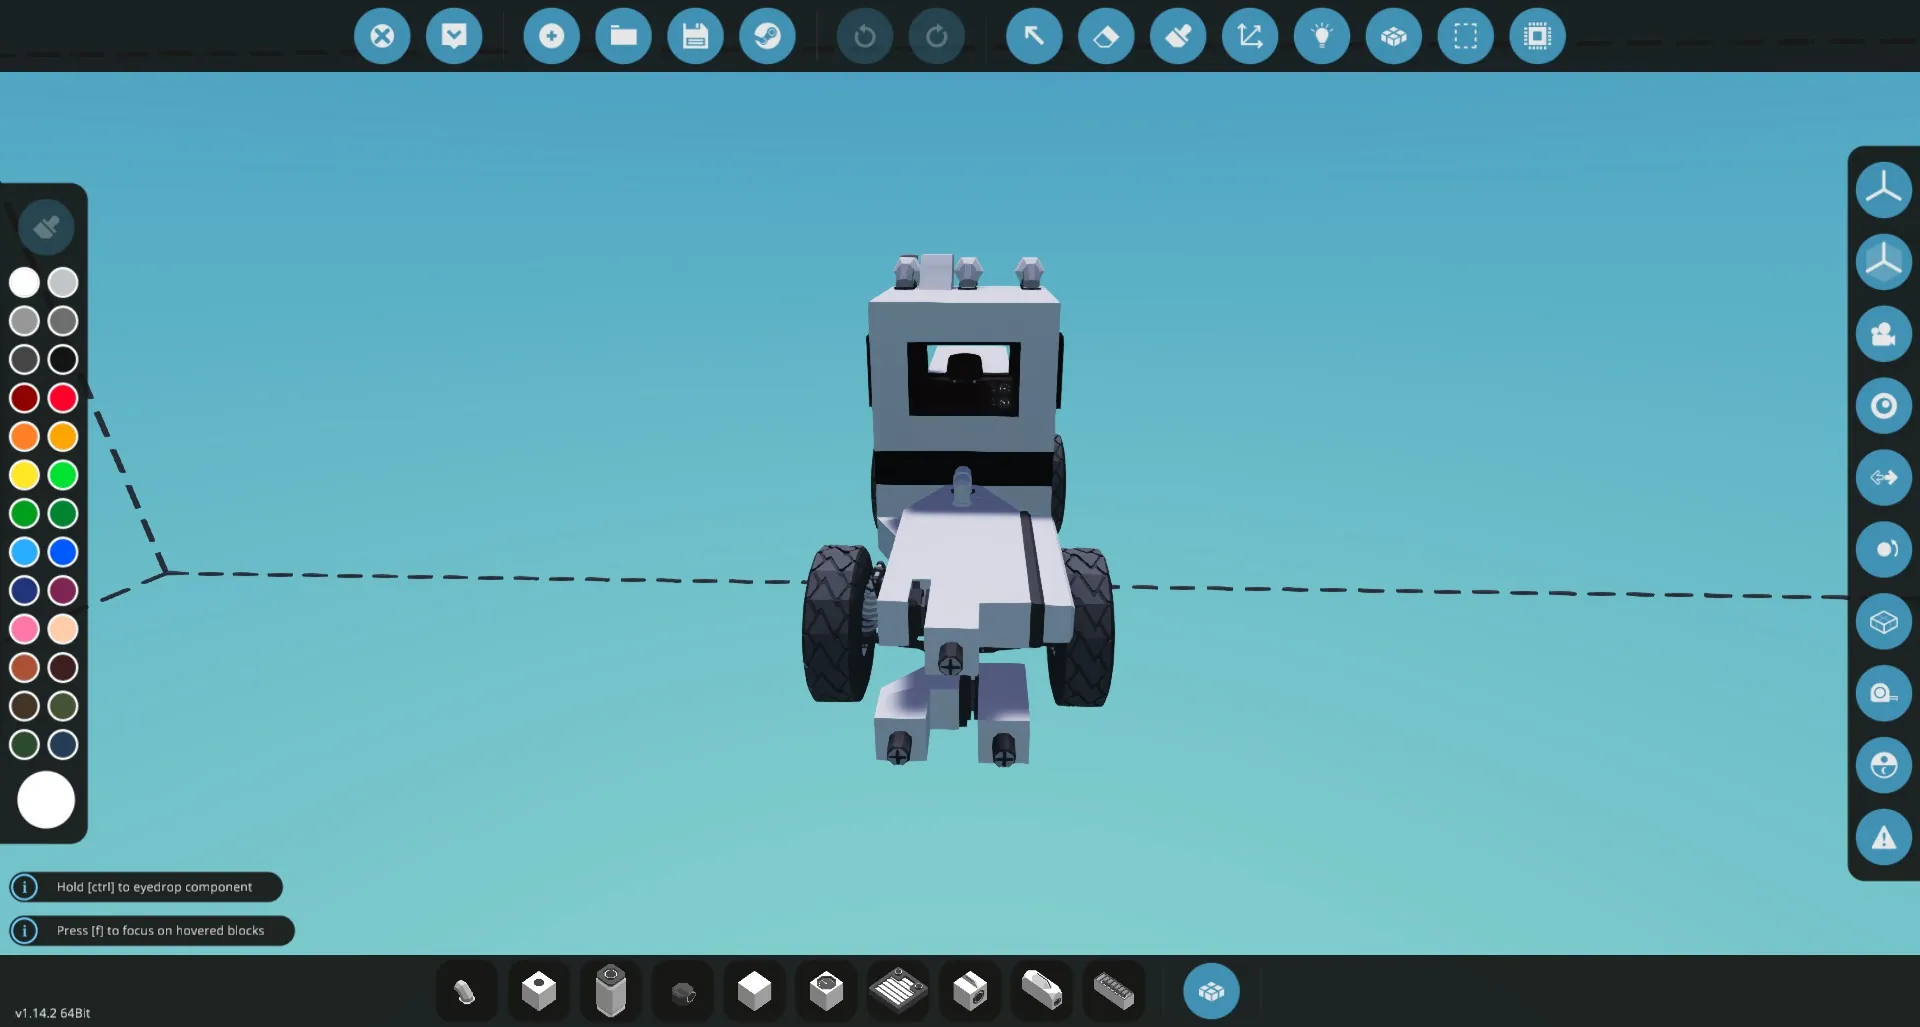1920x1027 pixels.
Task: Click the save vehicle floppy disk icon
Action: pos(695,37)
